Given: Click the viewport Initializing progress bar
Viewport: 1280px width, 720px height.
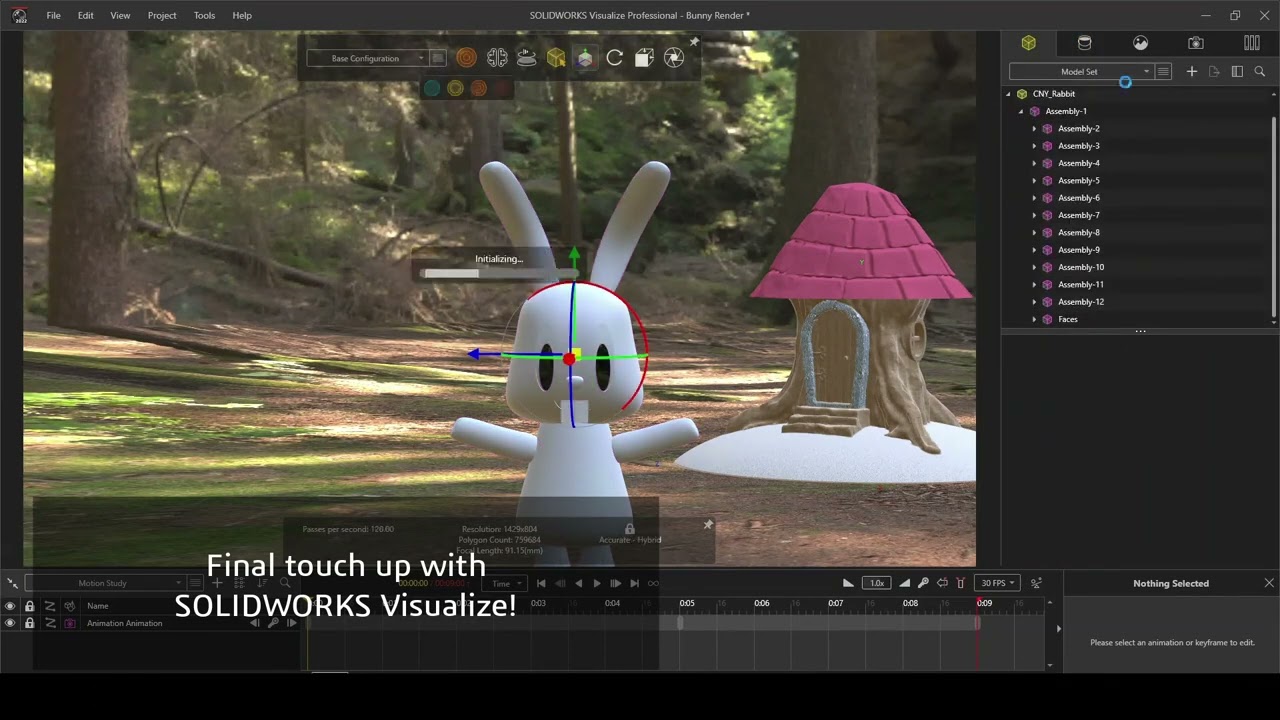Looking at the screenshot, I should pos(498,273).
